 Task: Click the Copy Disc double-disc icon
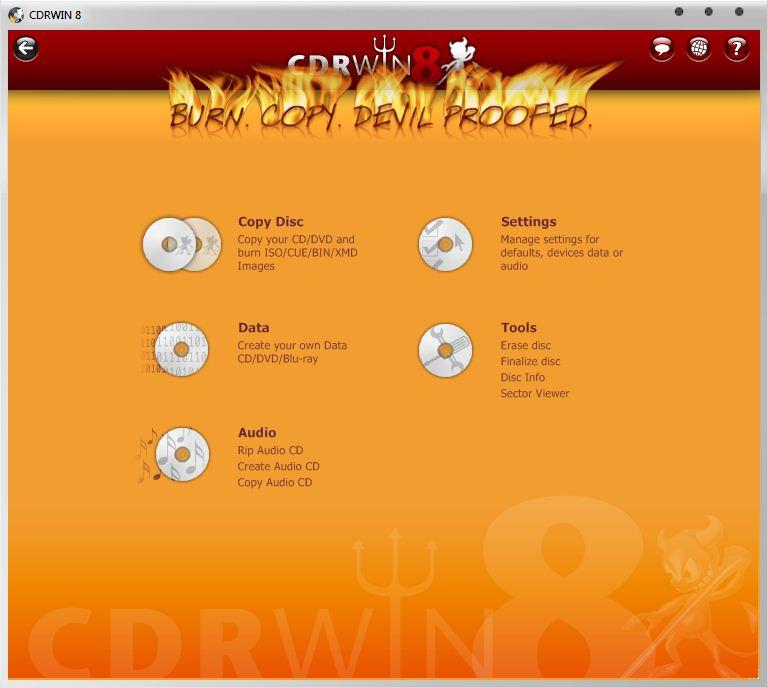tap(182, 244)
